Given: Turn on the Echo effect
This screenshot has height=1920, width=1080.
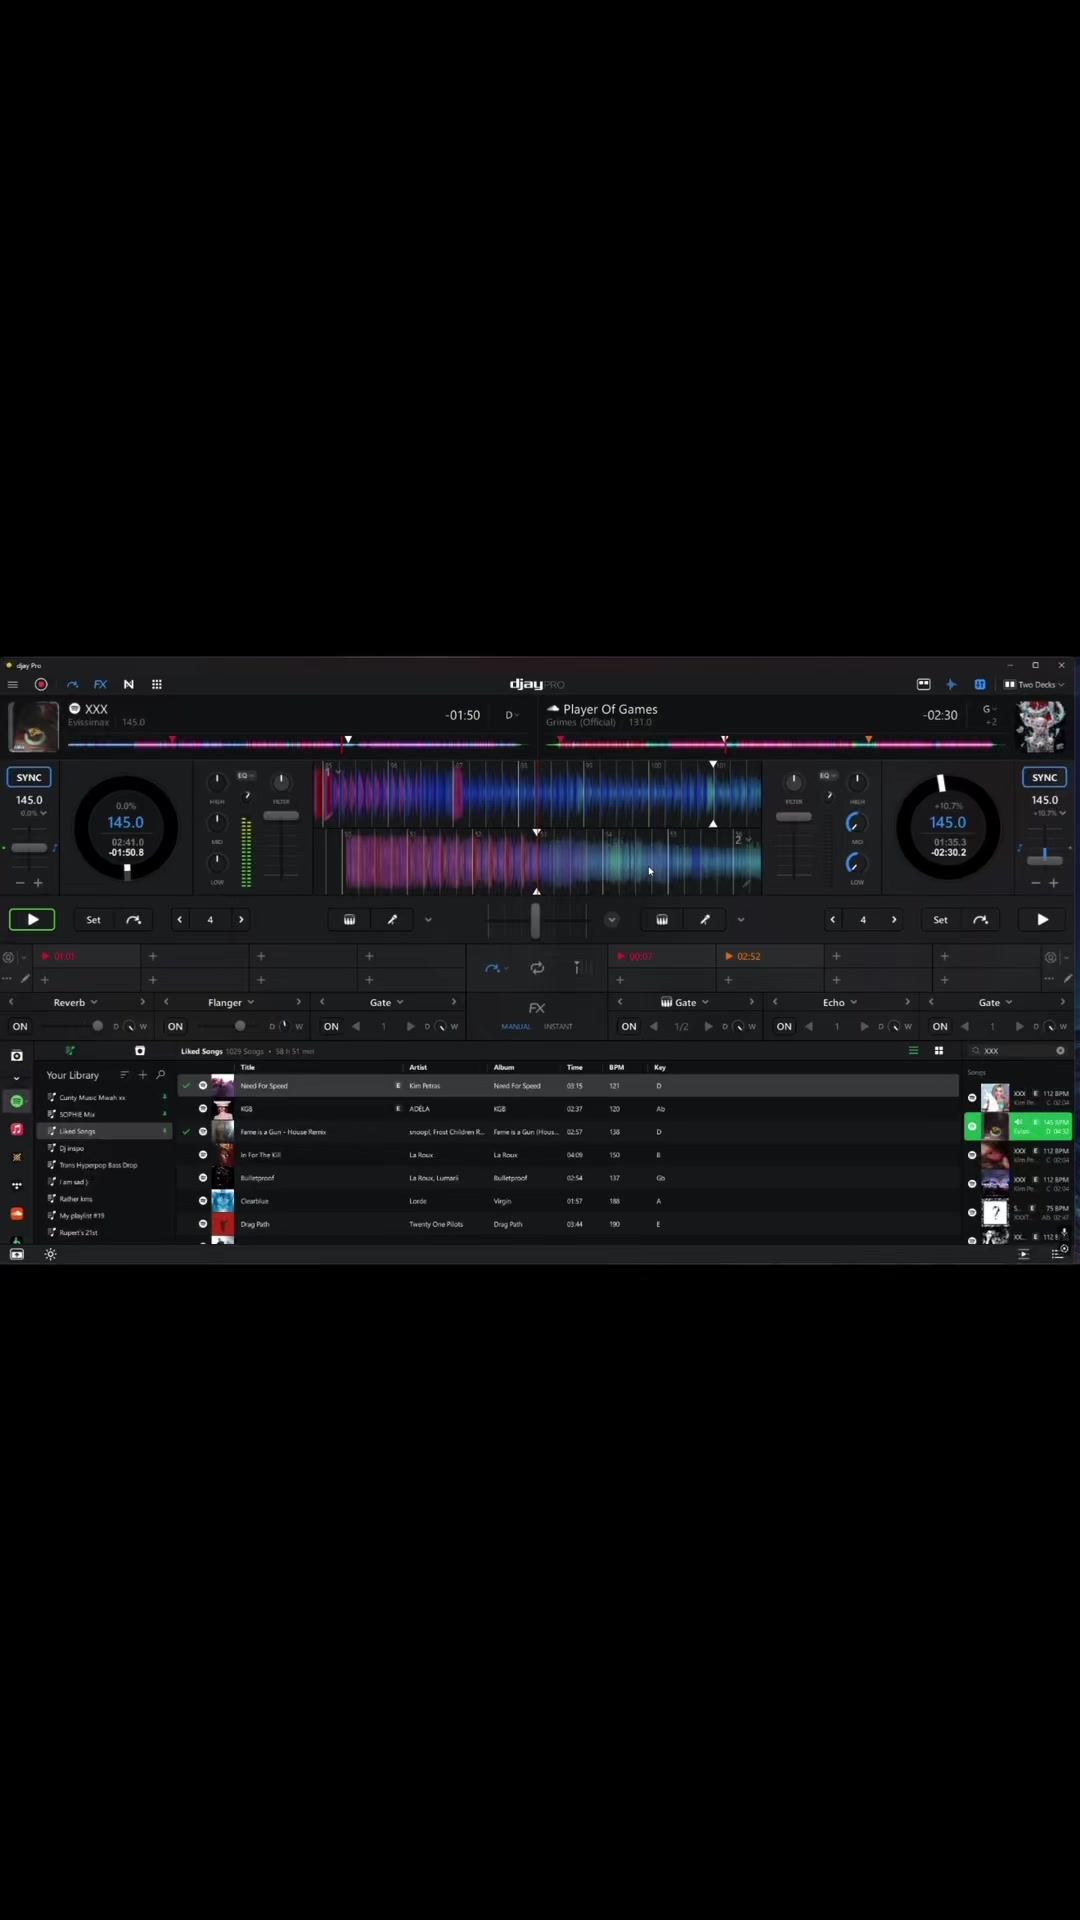Looking at the screenshot, I should [784, 1027].
